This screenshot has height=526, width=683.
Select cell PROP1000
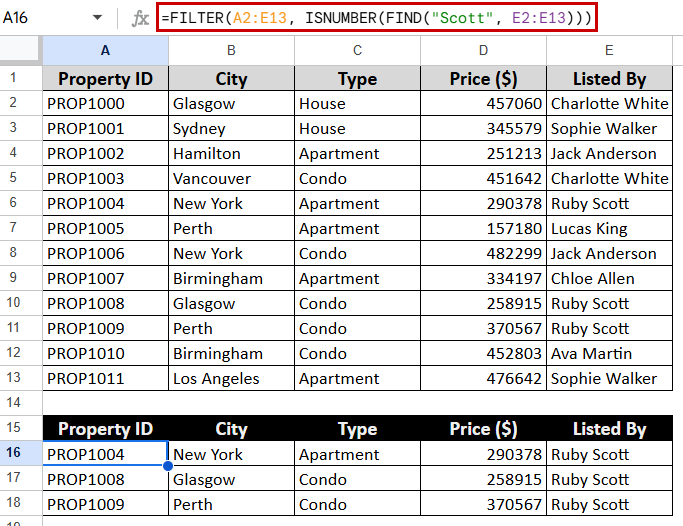pos(105,103)
